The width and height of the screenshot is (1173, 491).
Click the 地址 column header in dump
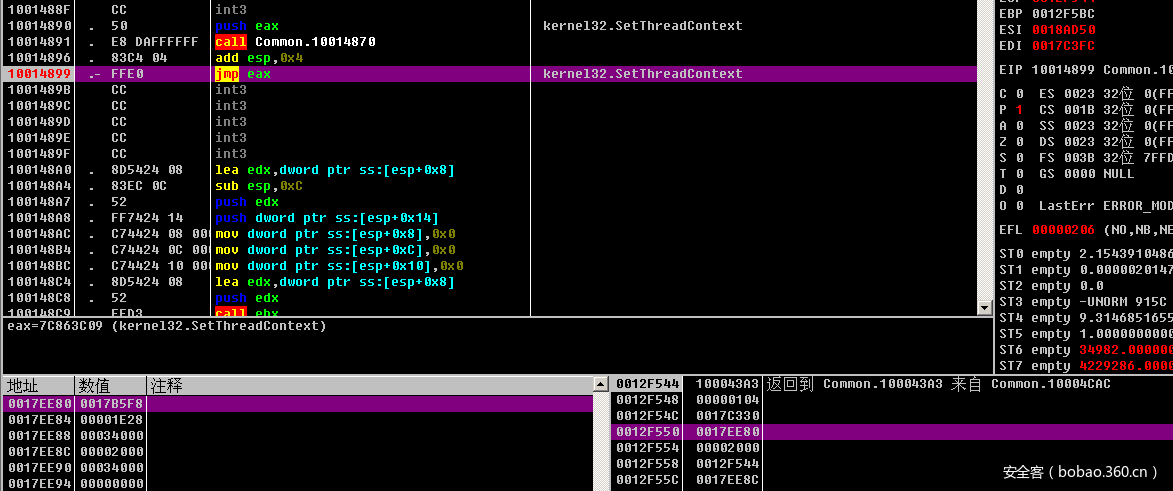click(x=38, y=385)
